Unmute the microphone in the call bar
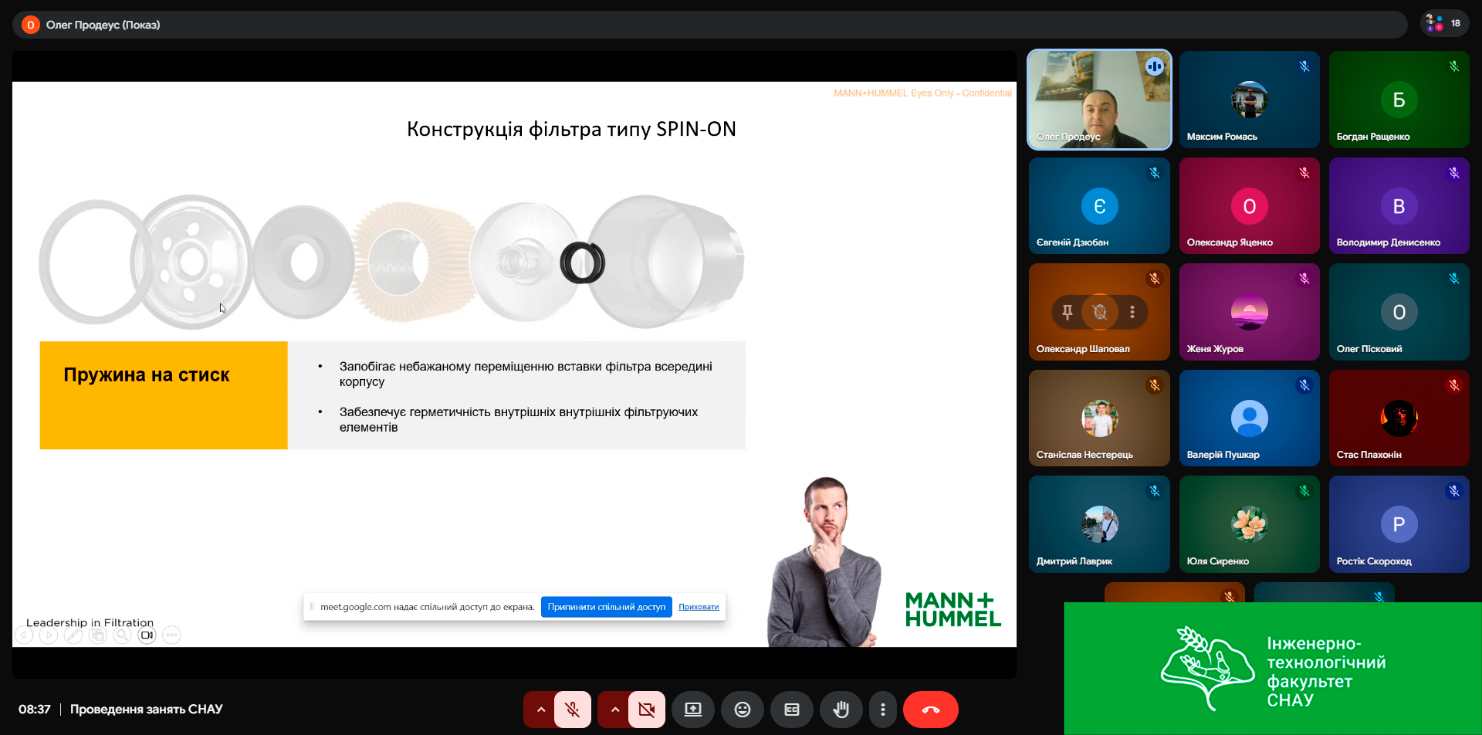 click(x=573, y=709)
